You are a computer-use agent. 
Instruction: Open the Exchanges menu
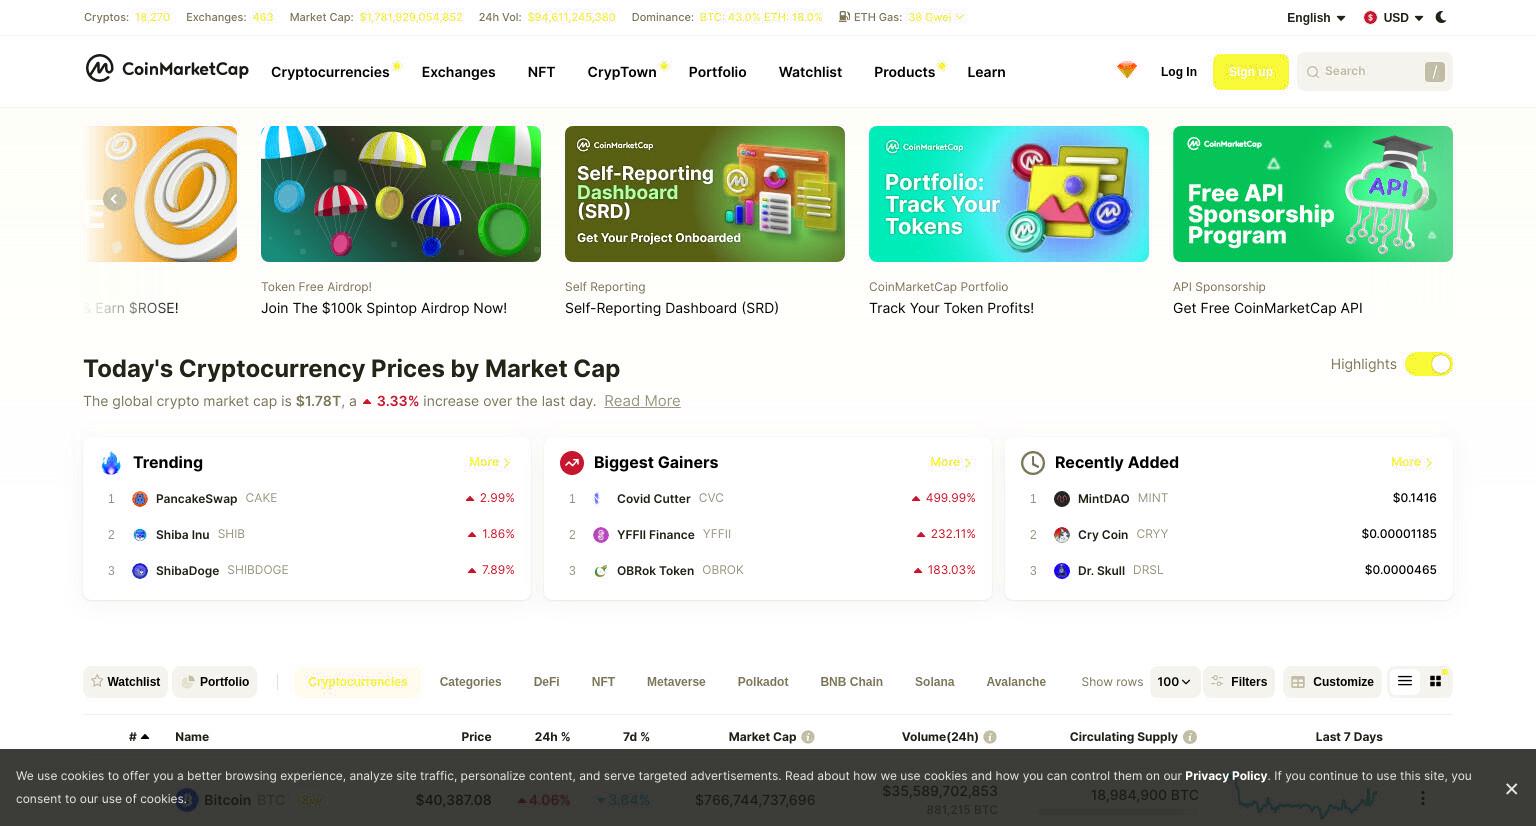click(x=458, y=72)
